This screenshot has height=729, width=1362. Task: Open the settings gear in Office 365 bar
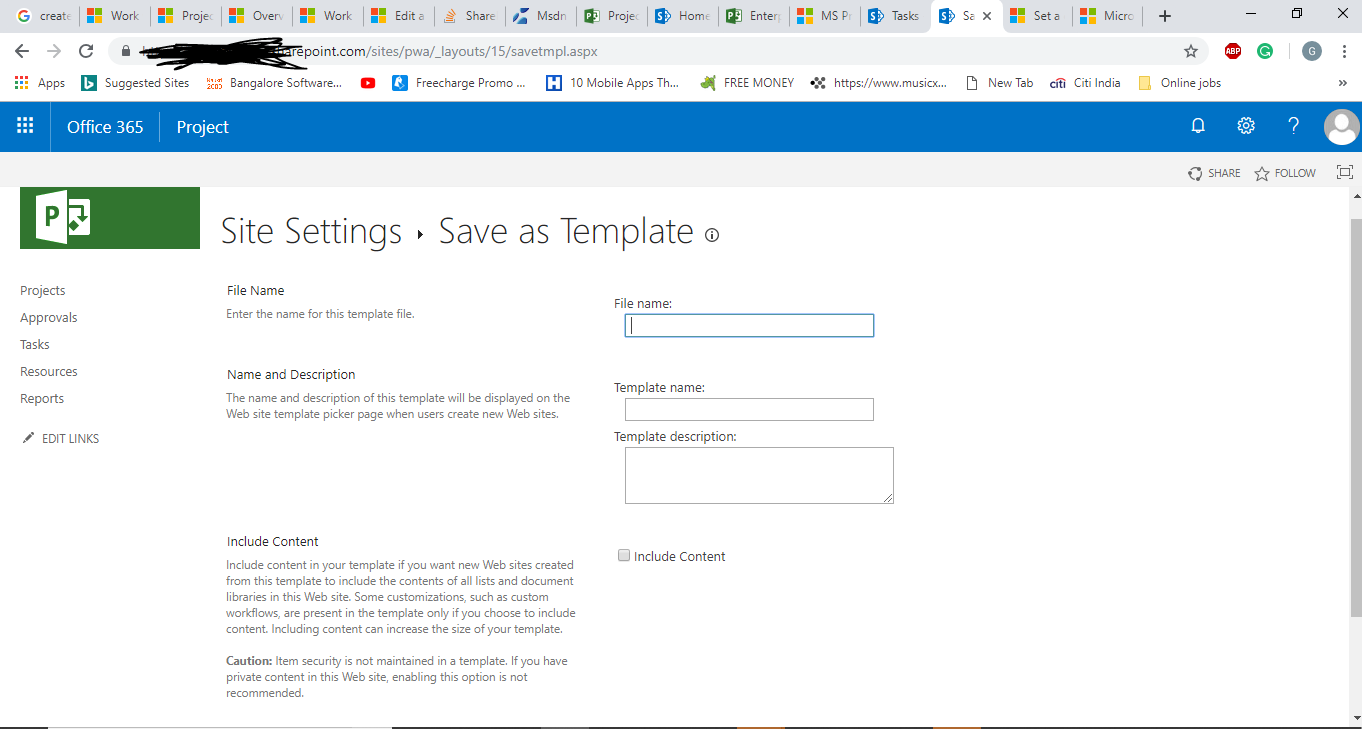(x=1245, y=126)
